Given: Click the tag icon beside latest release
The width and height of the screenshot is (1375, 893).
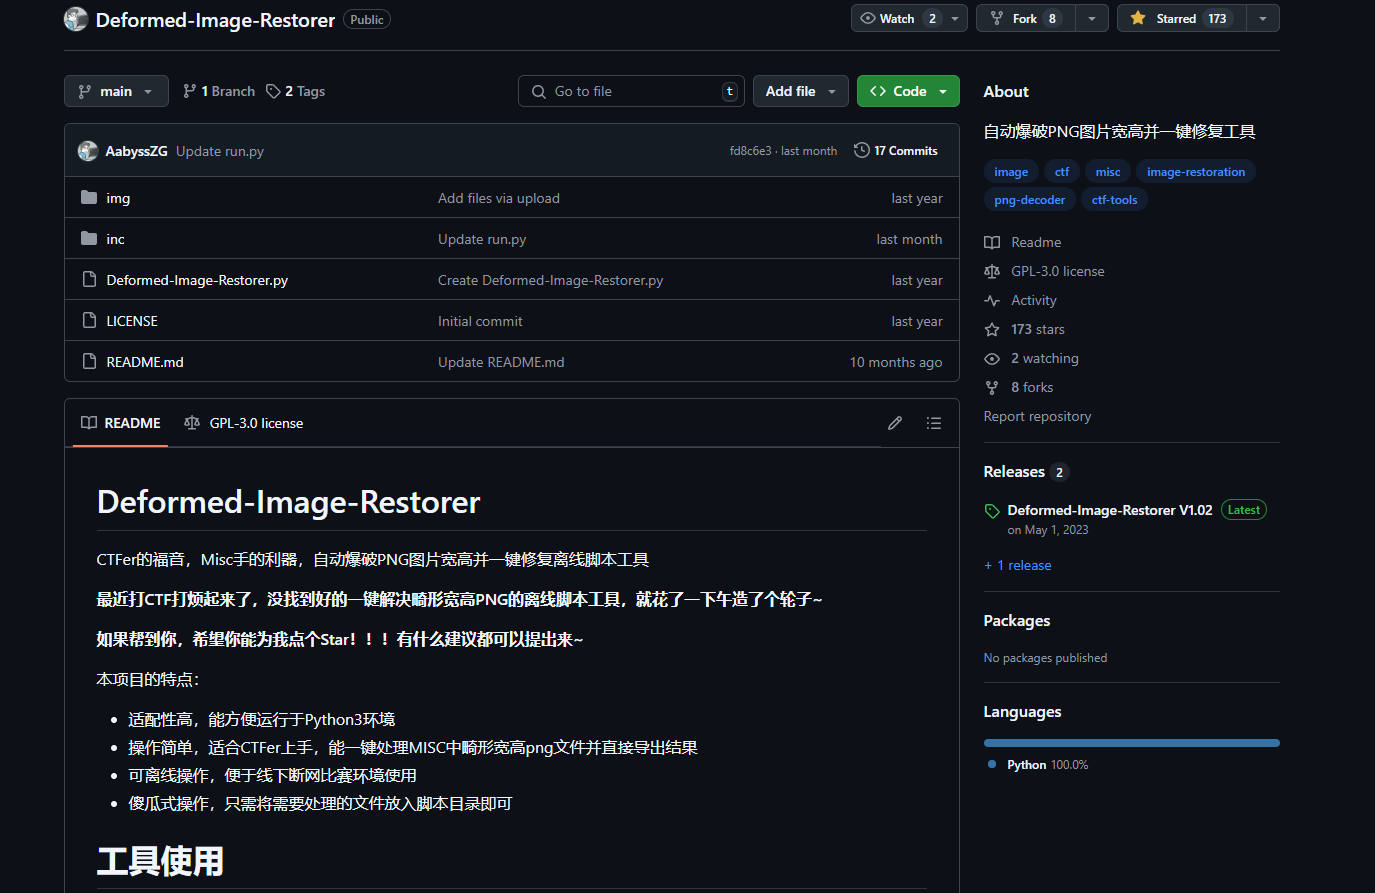Looking at the screenshot, I should pyautogui.click(x=992, y=511).
